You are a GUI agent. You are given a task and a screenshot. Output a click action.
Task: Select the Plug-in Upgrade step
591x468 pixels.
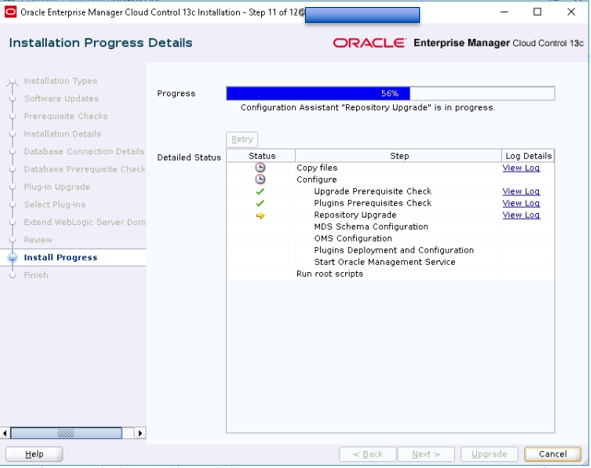57,187
